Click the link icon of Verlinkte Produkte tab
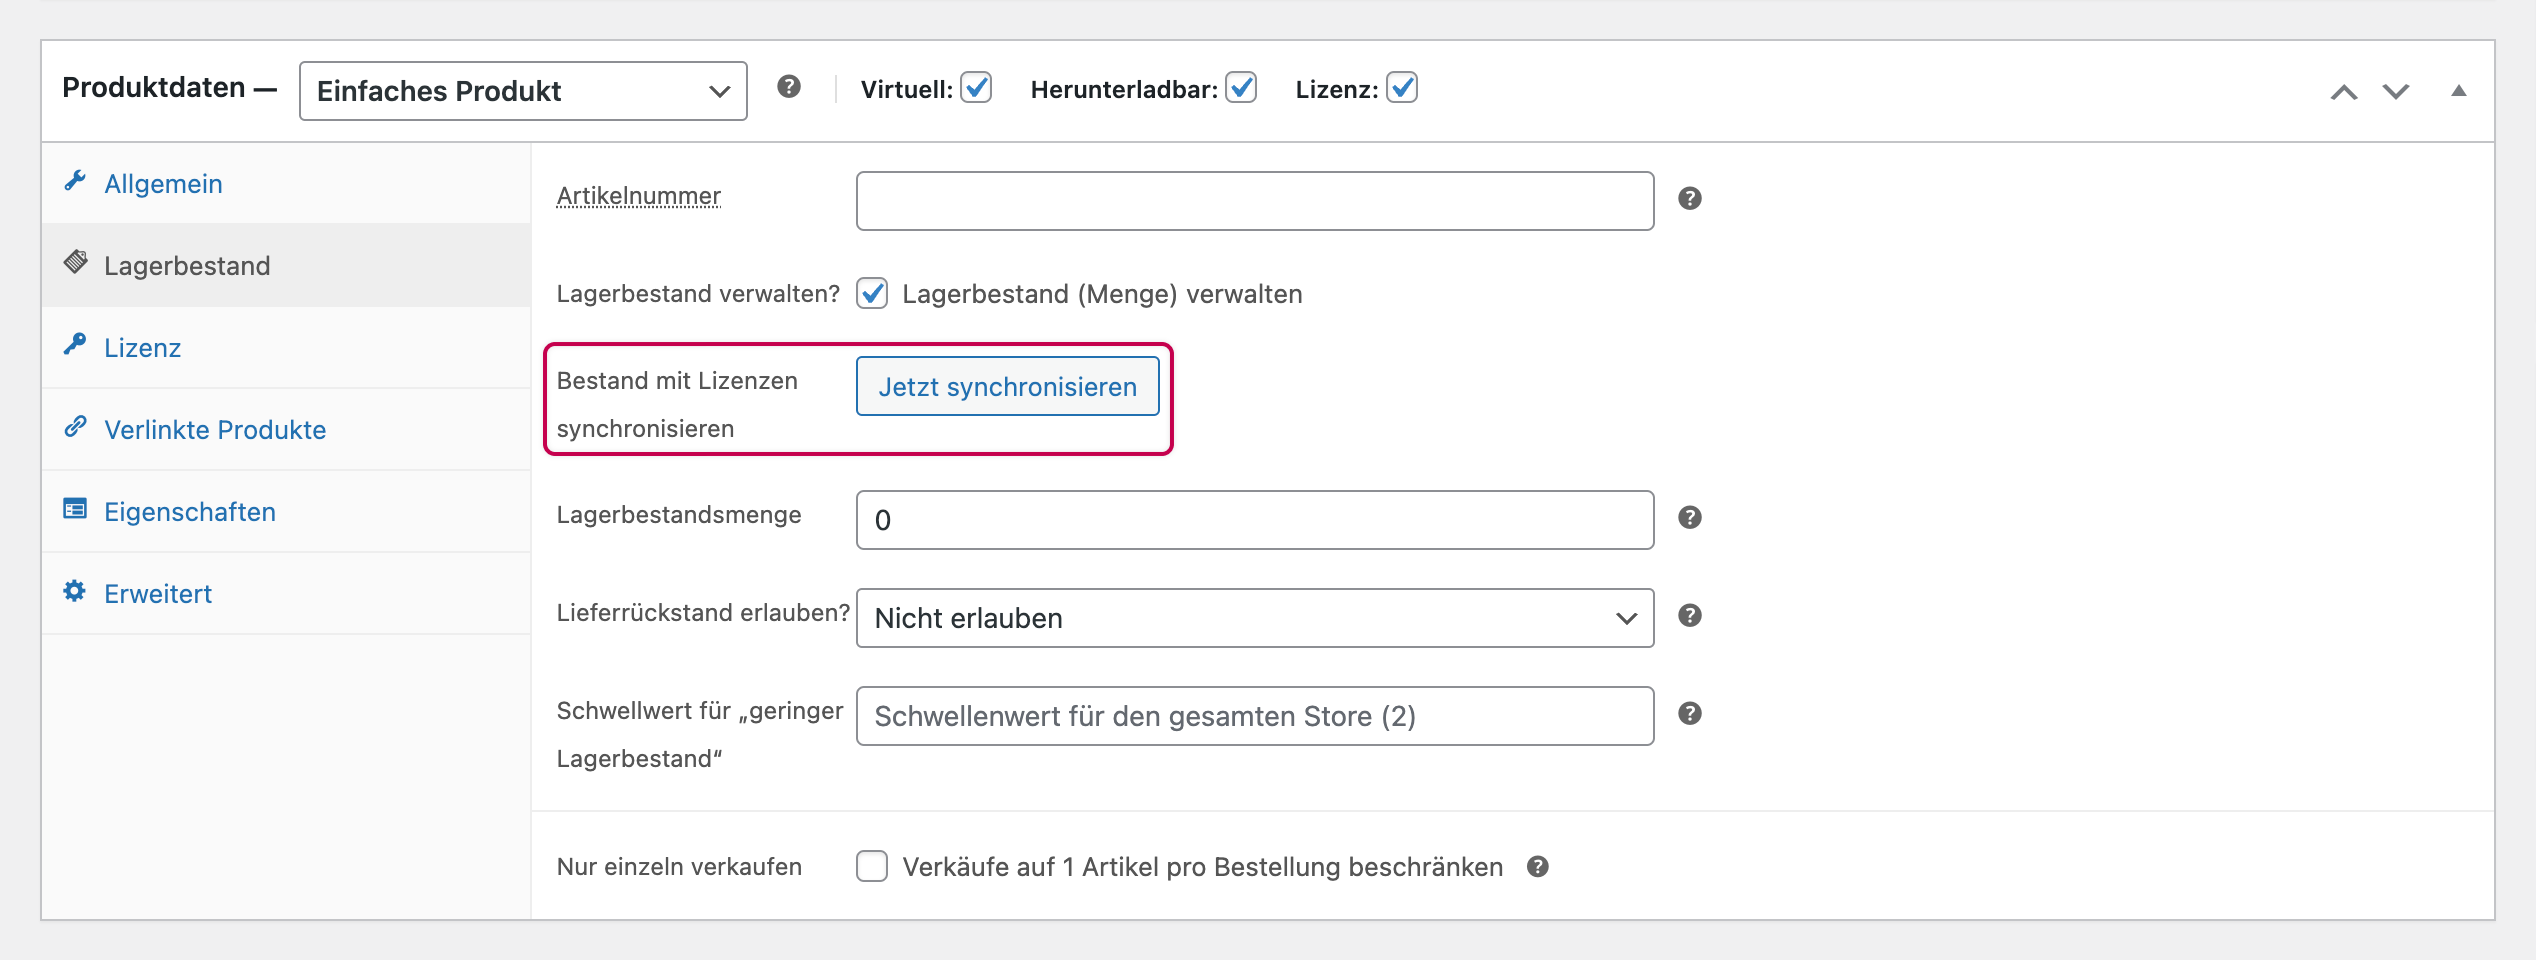This screenshot has width=2536, height=960. coord(75,427)
